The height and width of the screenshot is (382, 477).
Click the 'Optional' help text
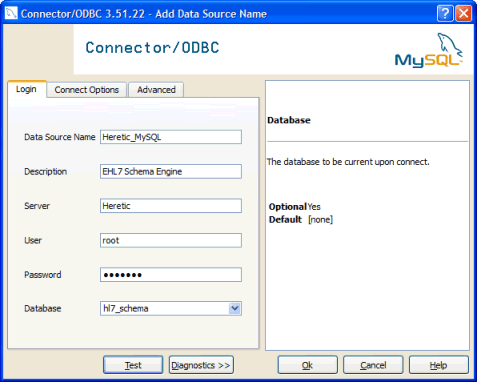288,207
